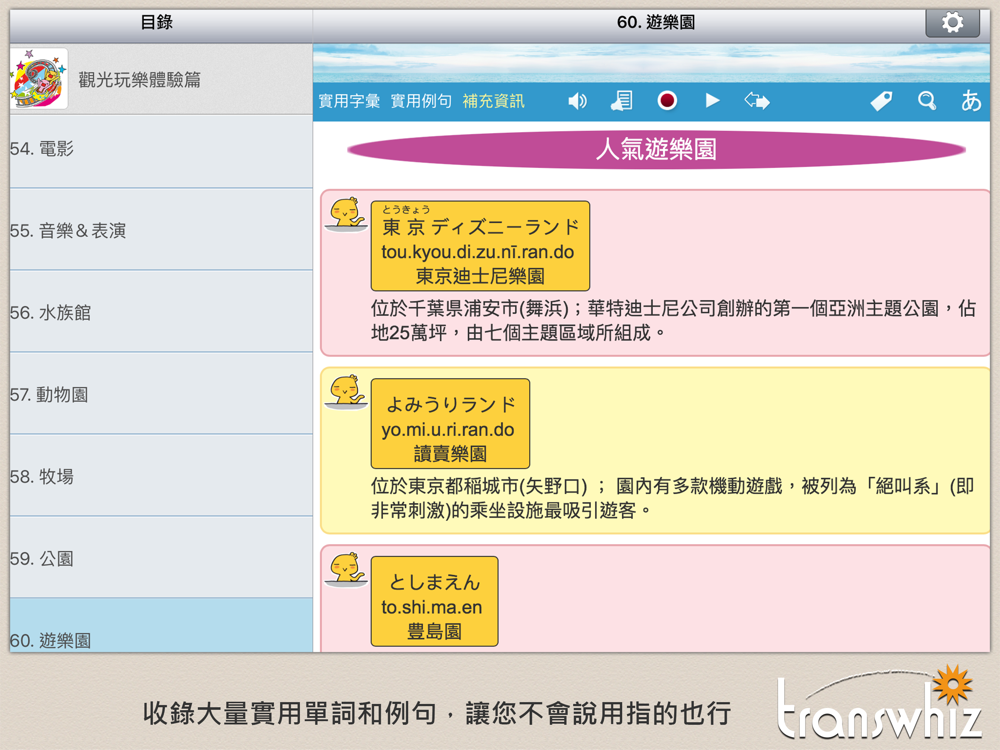Toggle kana display with the あ icon
Viewport: 1000px width, 750px height.
pos(971,101)
